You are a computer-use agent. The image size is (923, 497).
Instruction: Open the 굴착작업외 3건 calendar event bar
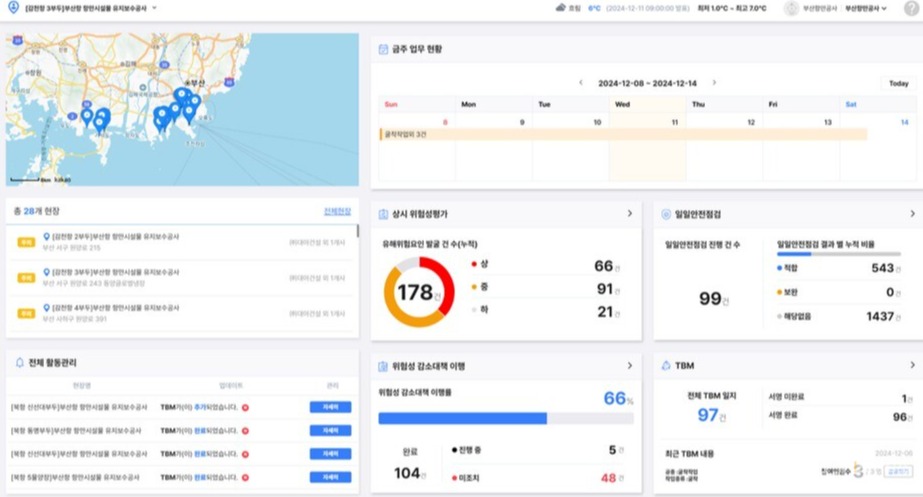pos(623,134)
